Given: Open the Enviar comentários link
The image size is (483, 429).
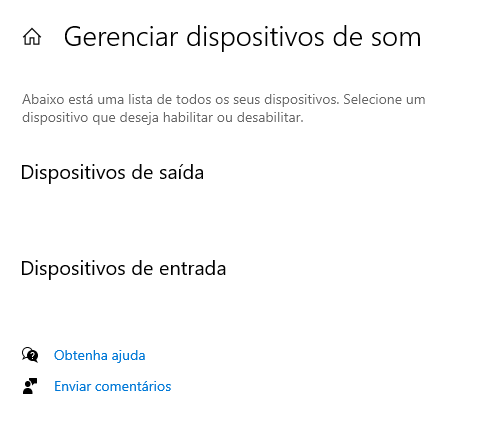Looking at the screenshot, I should [113, 386].
